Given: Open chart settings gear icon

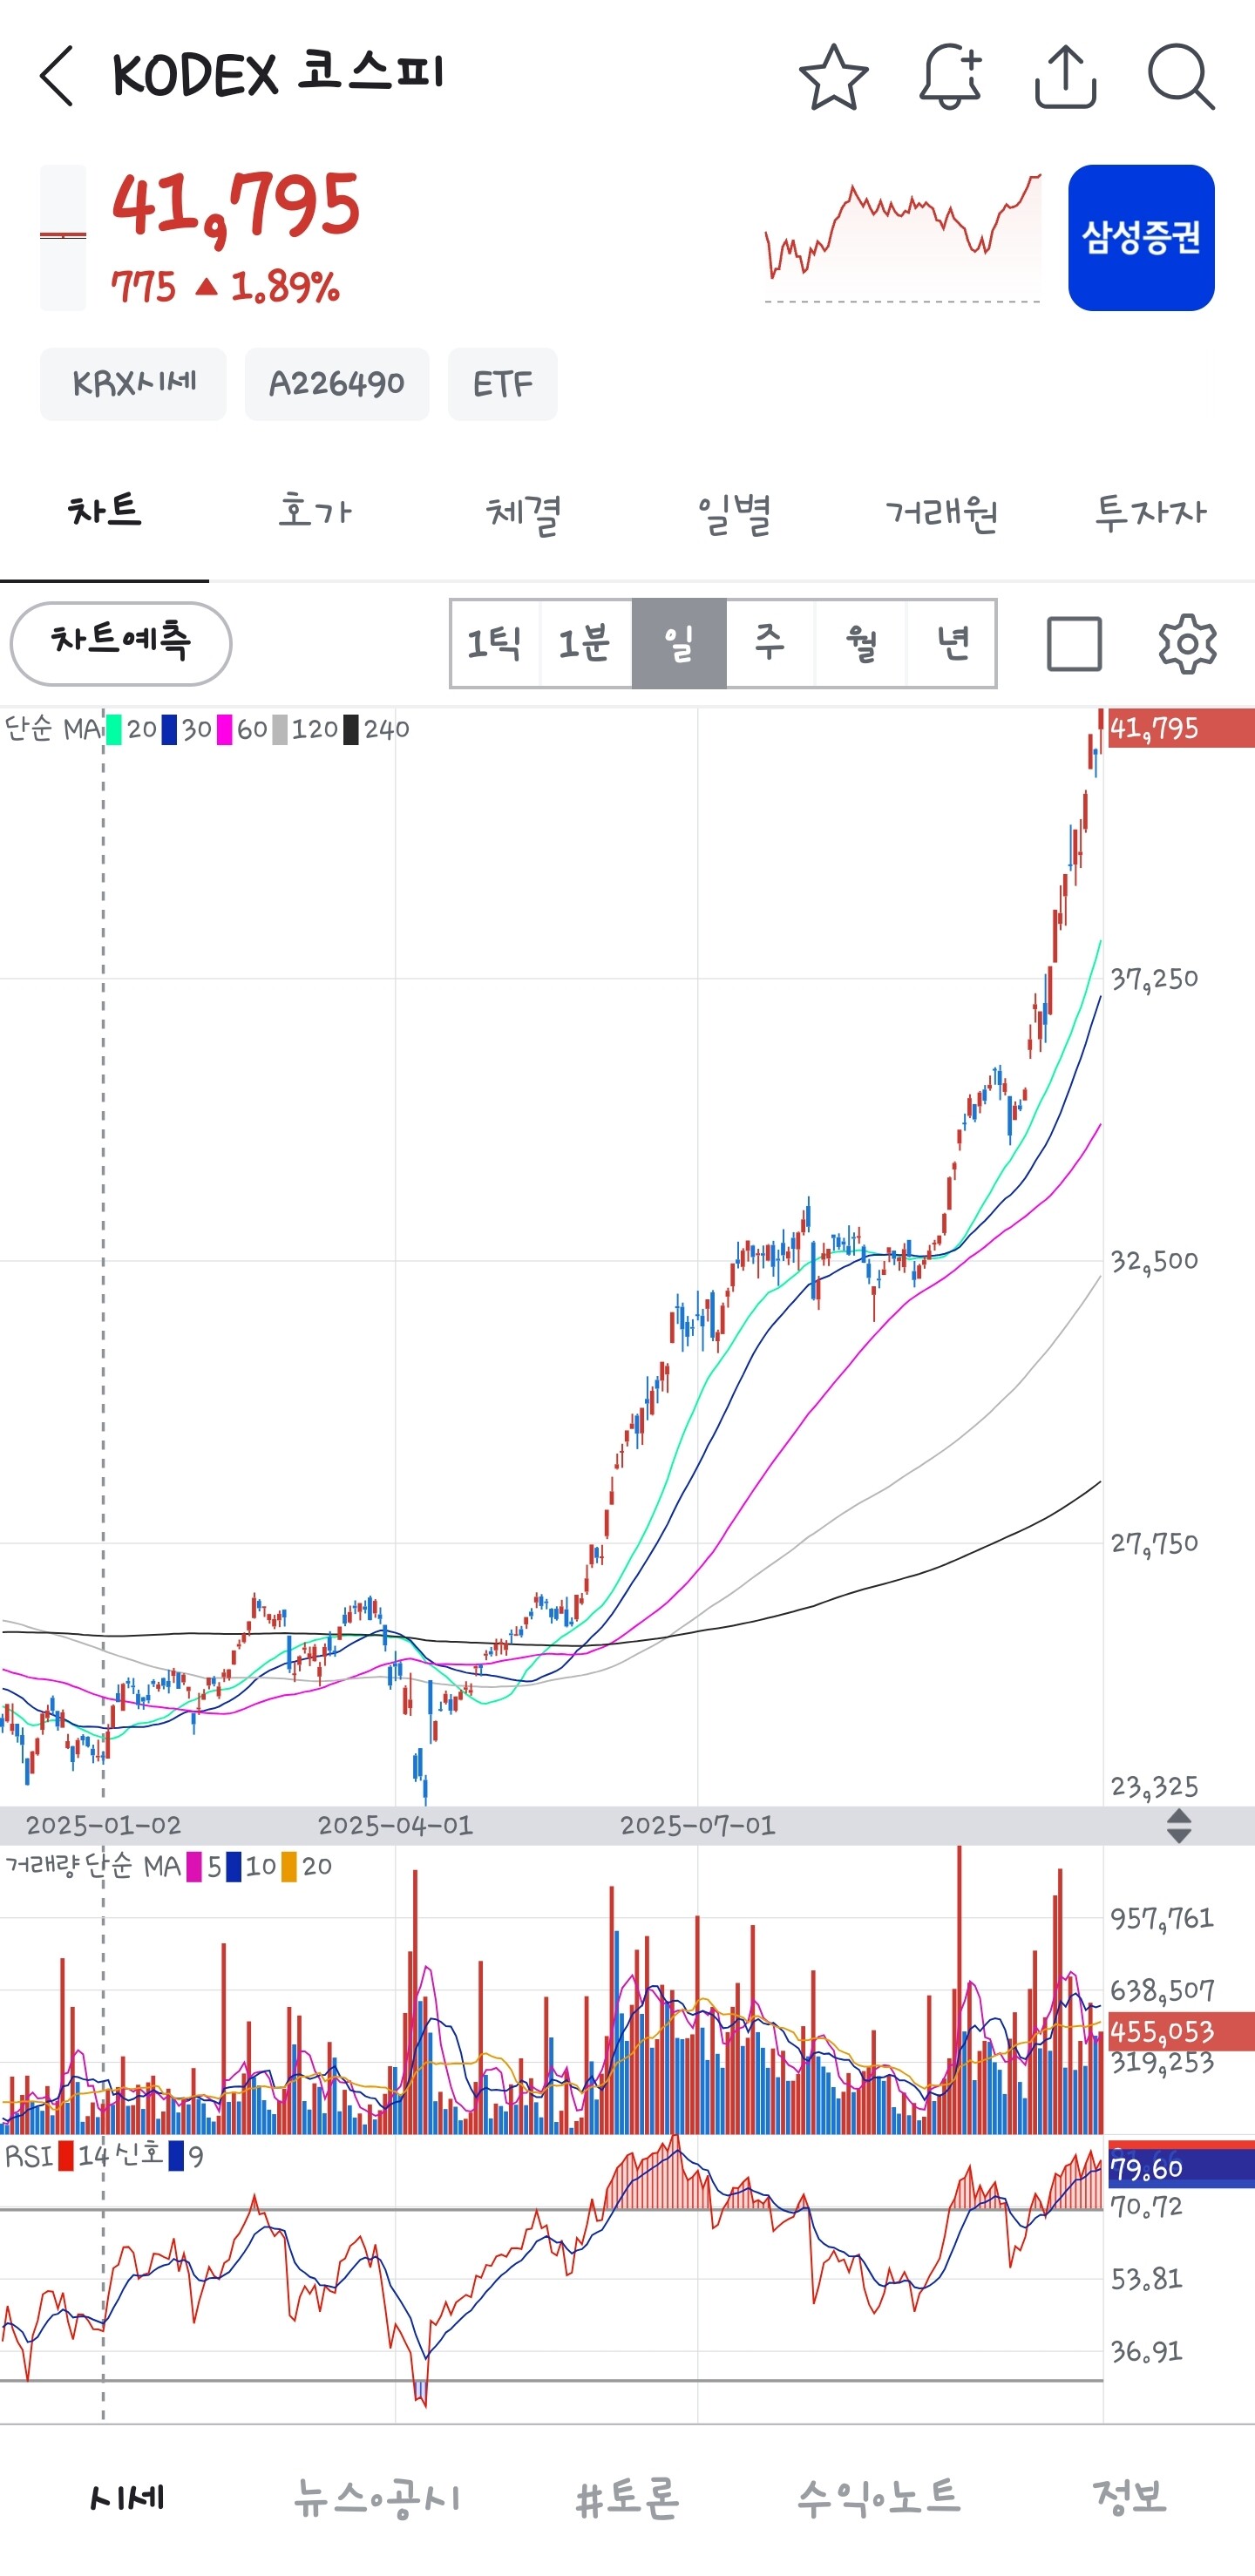Looking at the screenshot, I should [1187, 643].
